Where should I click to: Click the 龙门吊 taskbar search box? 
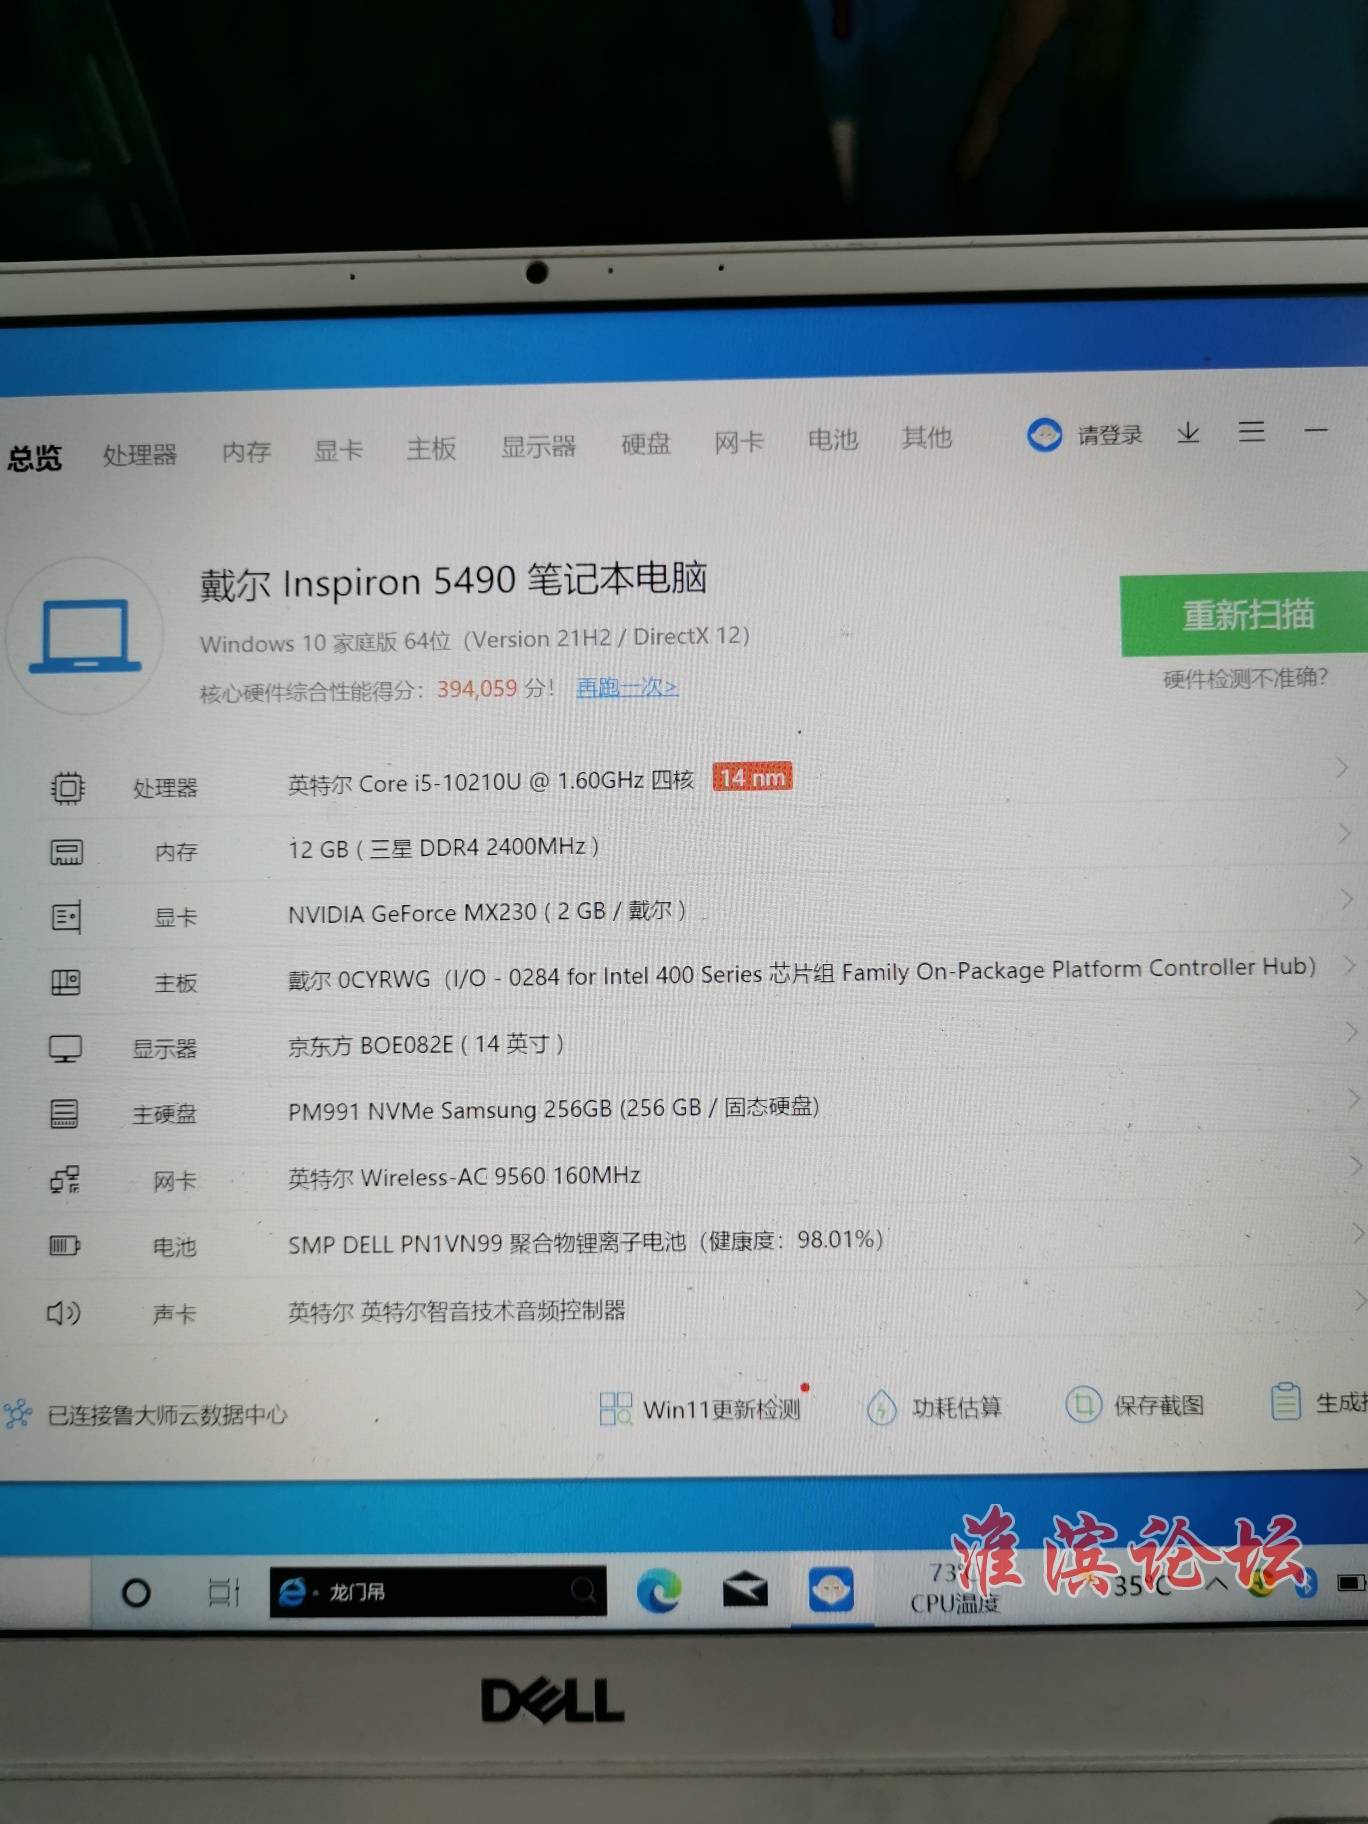(438, 1590)
